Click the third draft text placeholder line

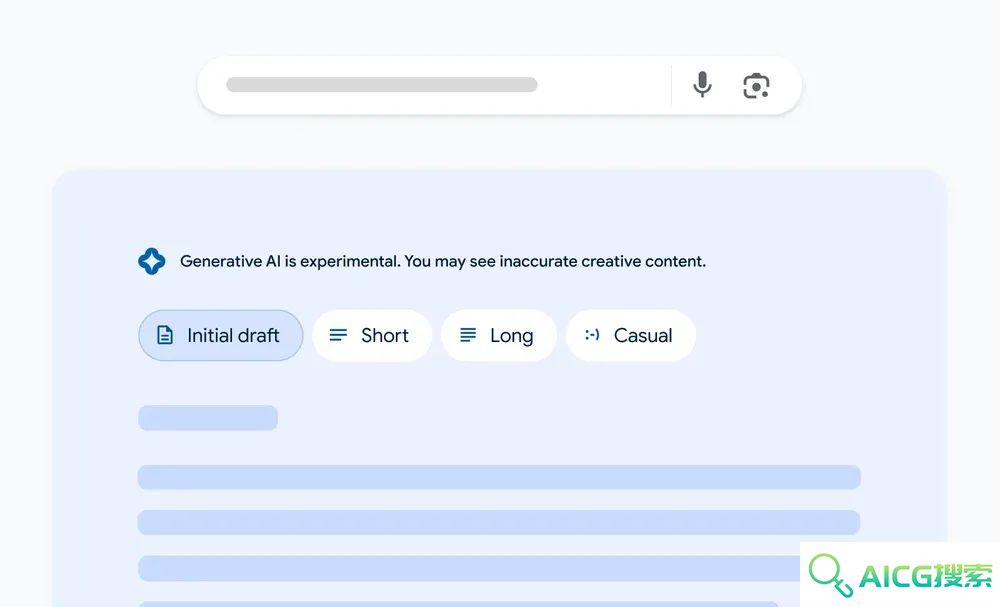pyautogui.click(x=469, y=568)
